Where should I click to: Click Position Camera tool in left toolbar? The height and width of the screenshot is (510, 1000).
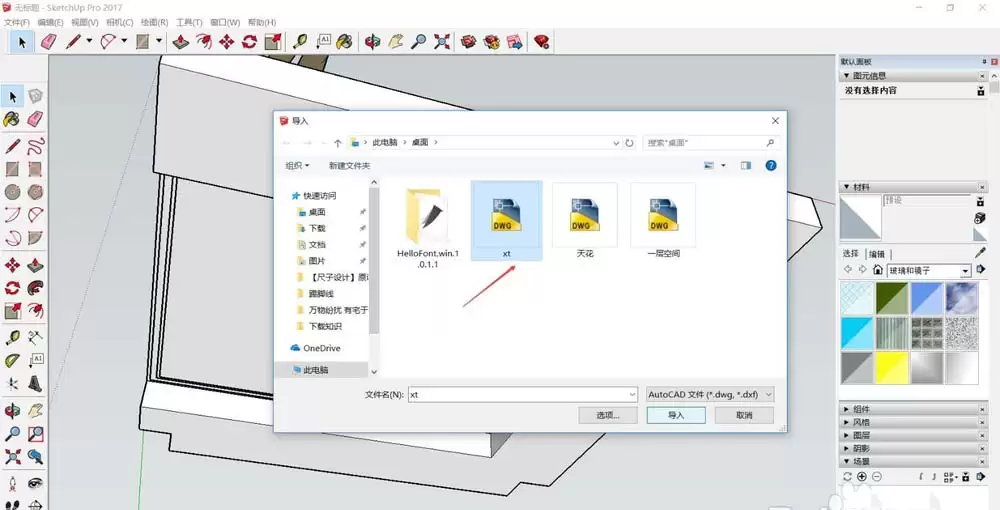[12, 483]
